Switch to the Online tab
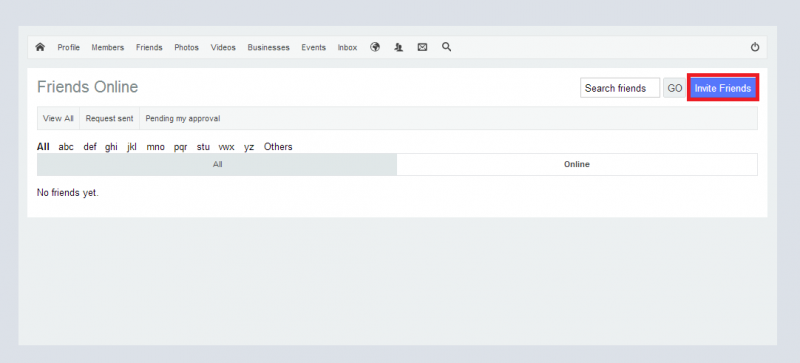The image size is (800, 363). point(577,164)
